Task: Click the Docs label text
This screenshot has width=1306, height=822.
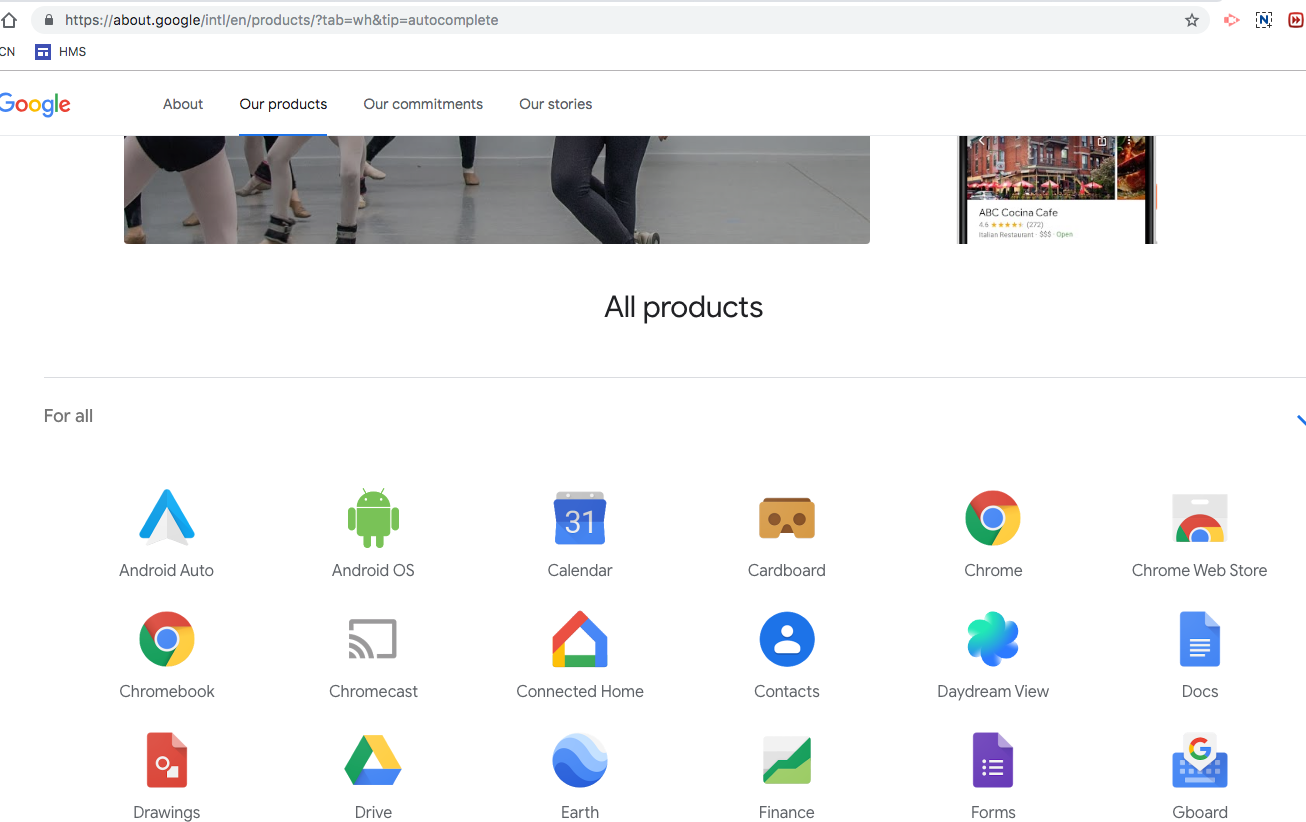Action: click(x=1200, y=691)
